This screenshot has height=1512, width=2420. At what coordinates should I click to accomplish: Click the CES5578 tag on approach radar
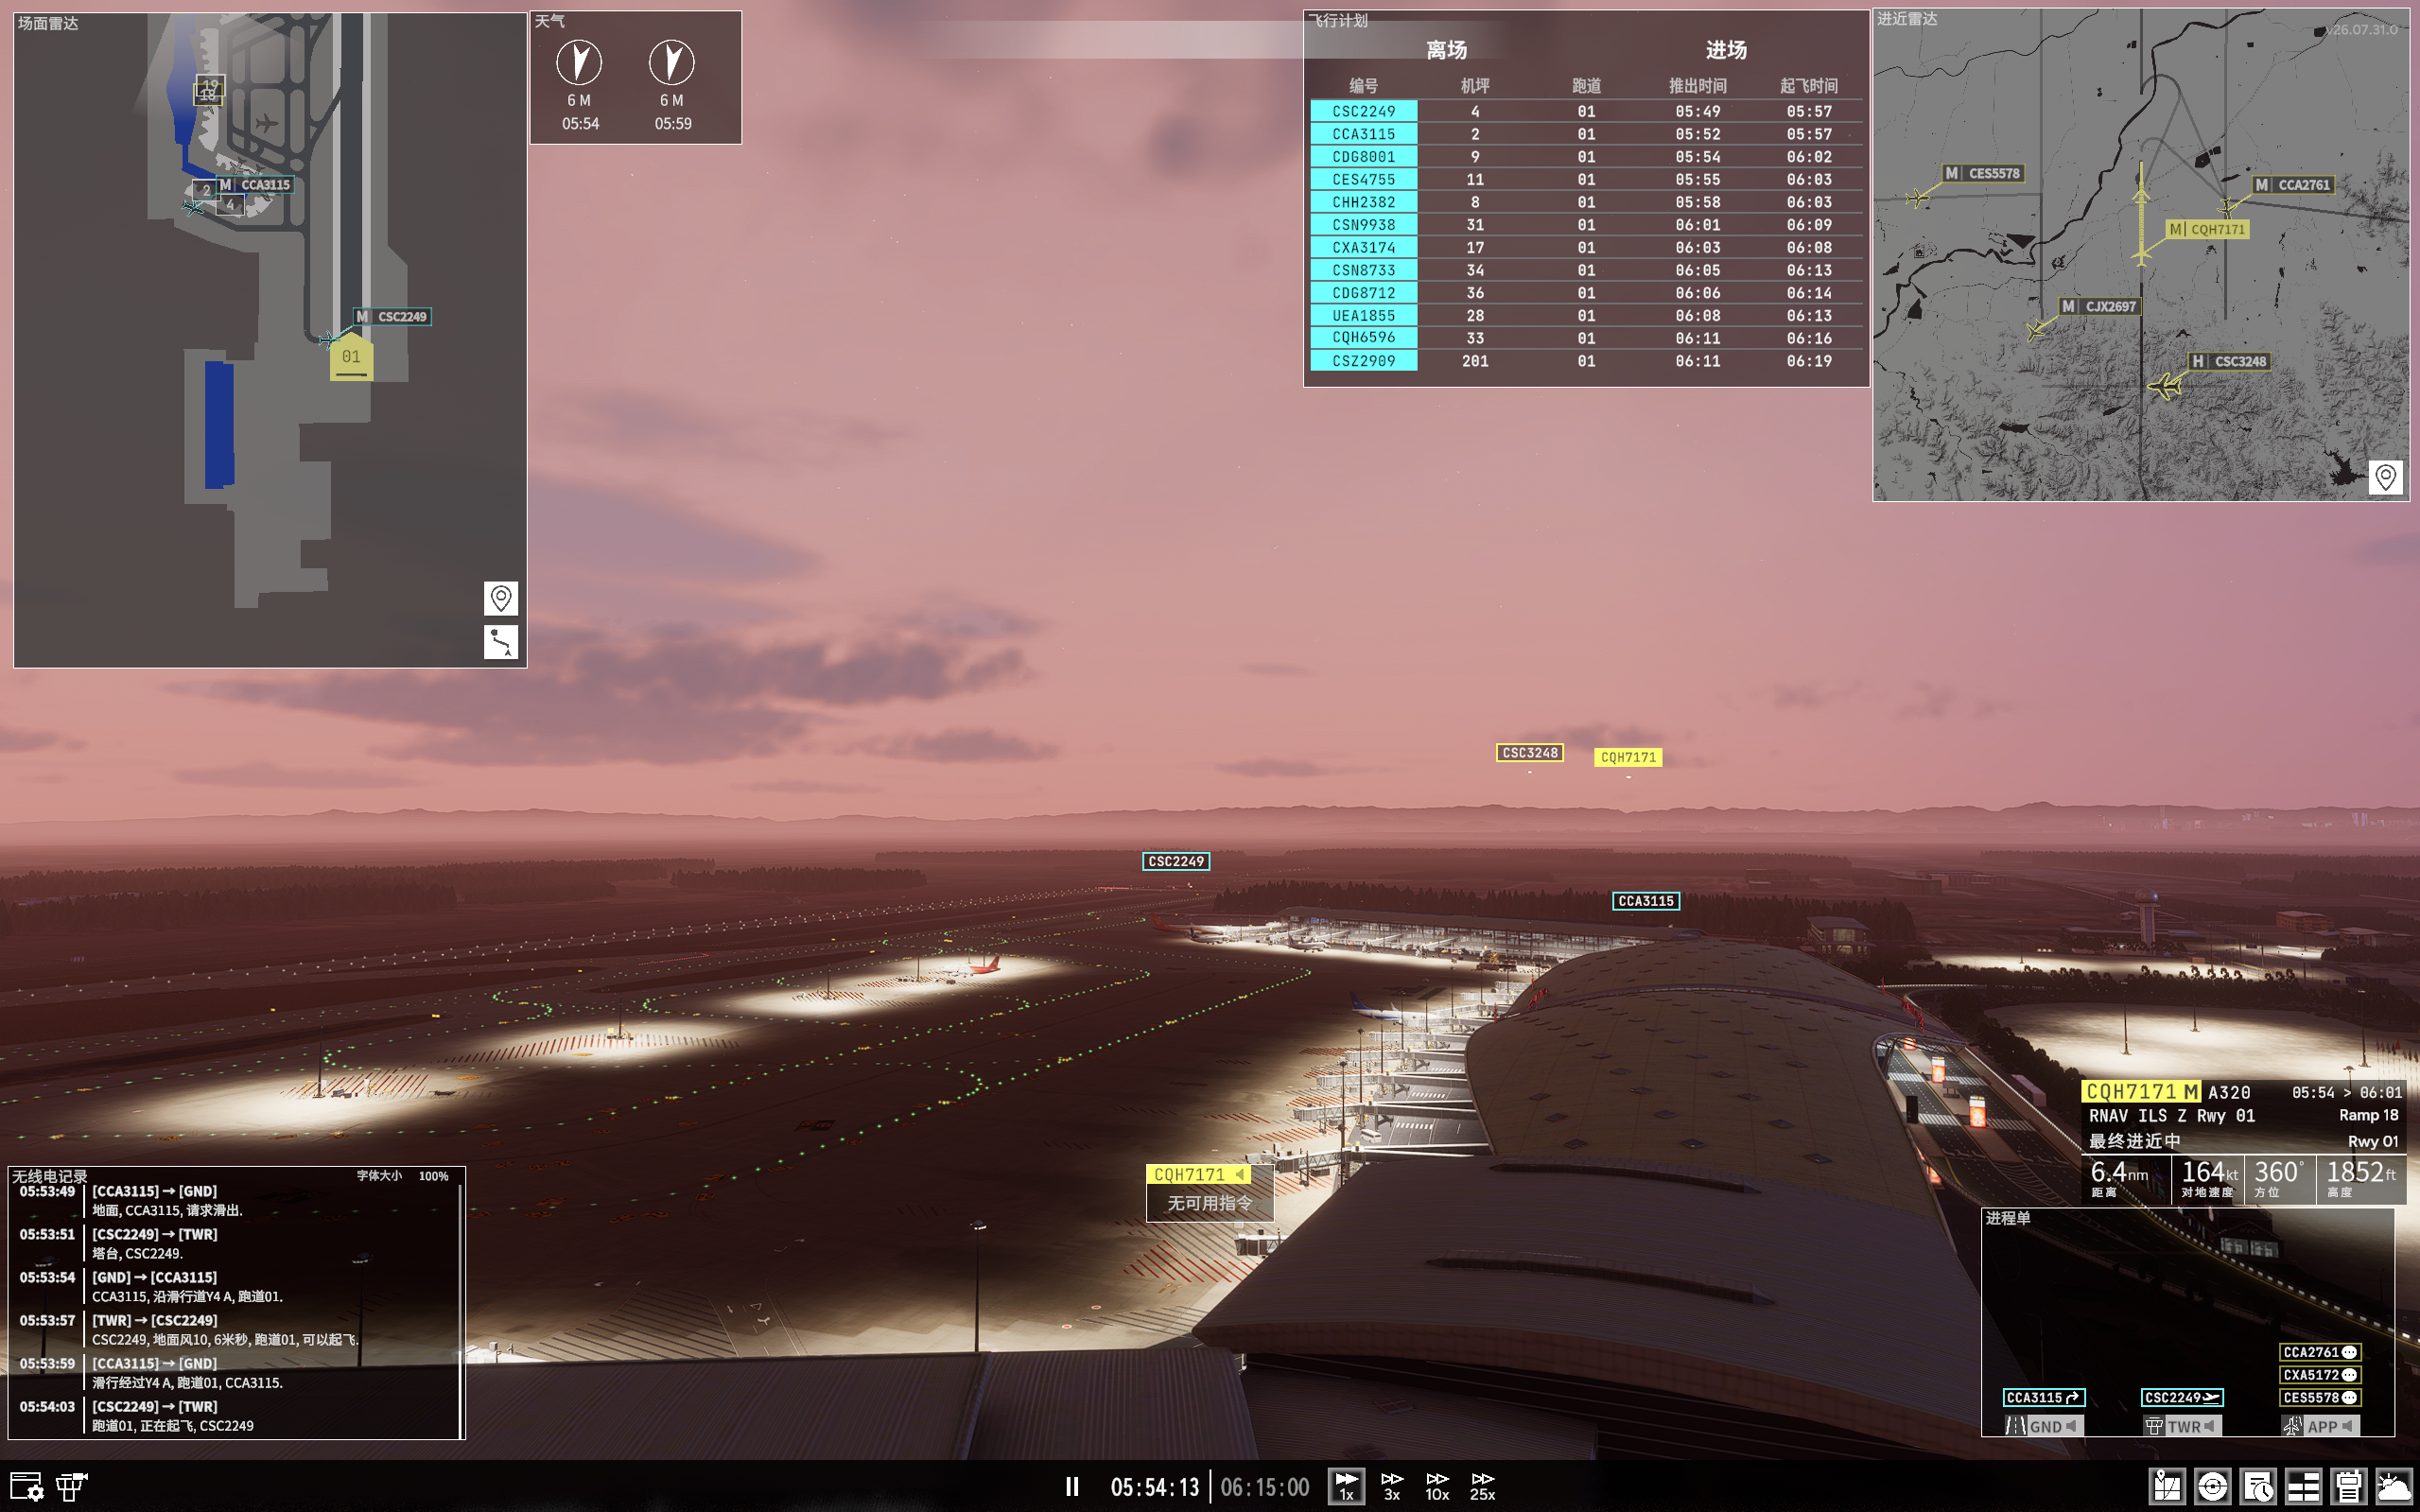click(x=1983, y=174)
